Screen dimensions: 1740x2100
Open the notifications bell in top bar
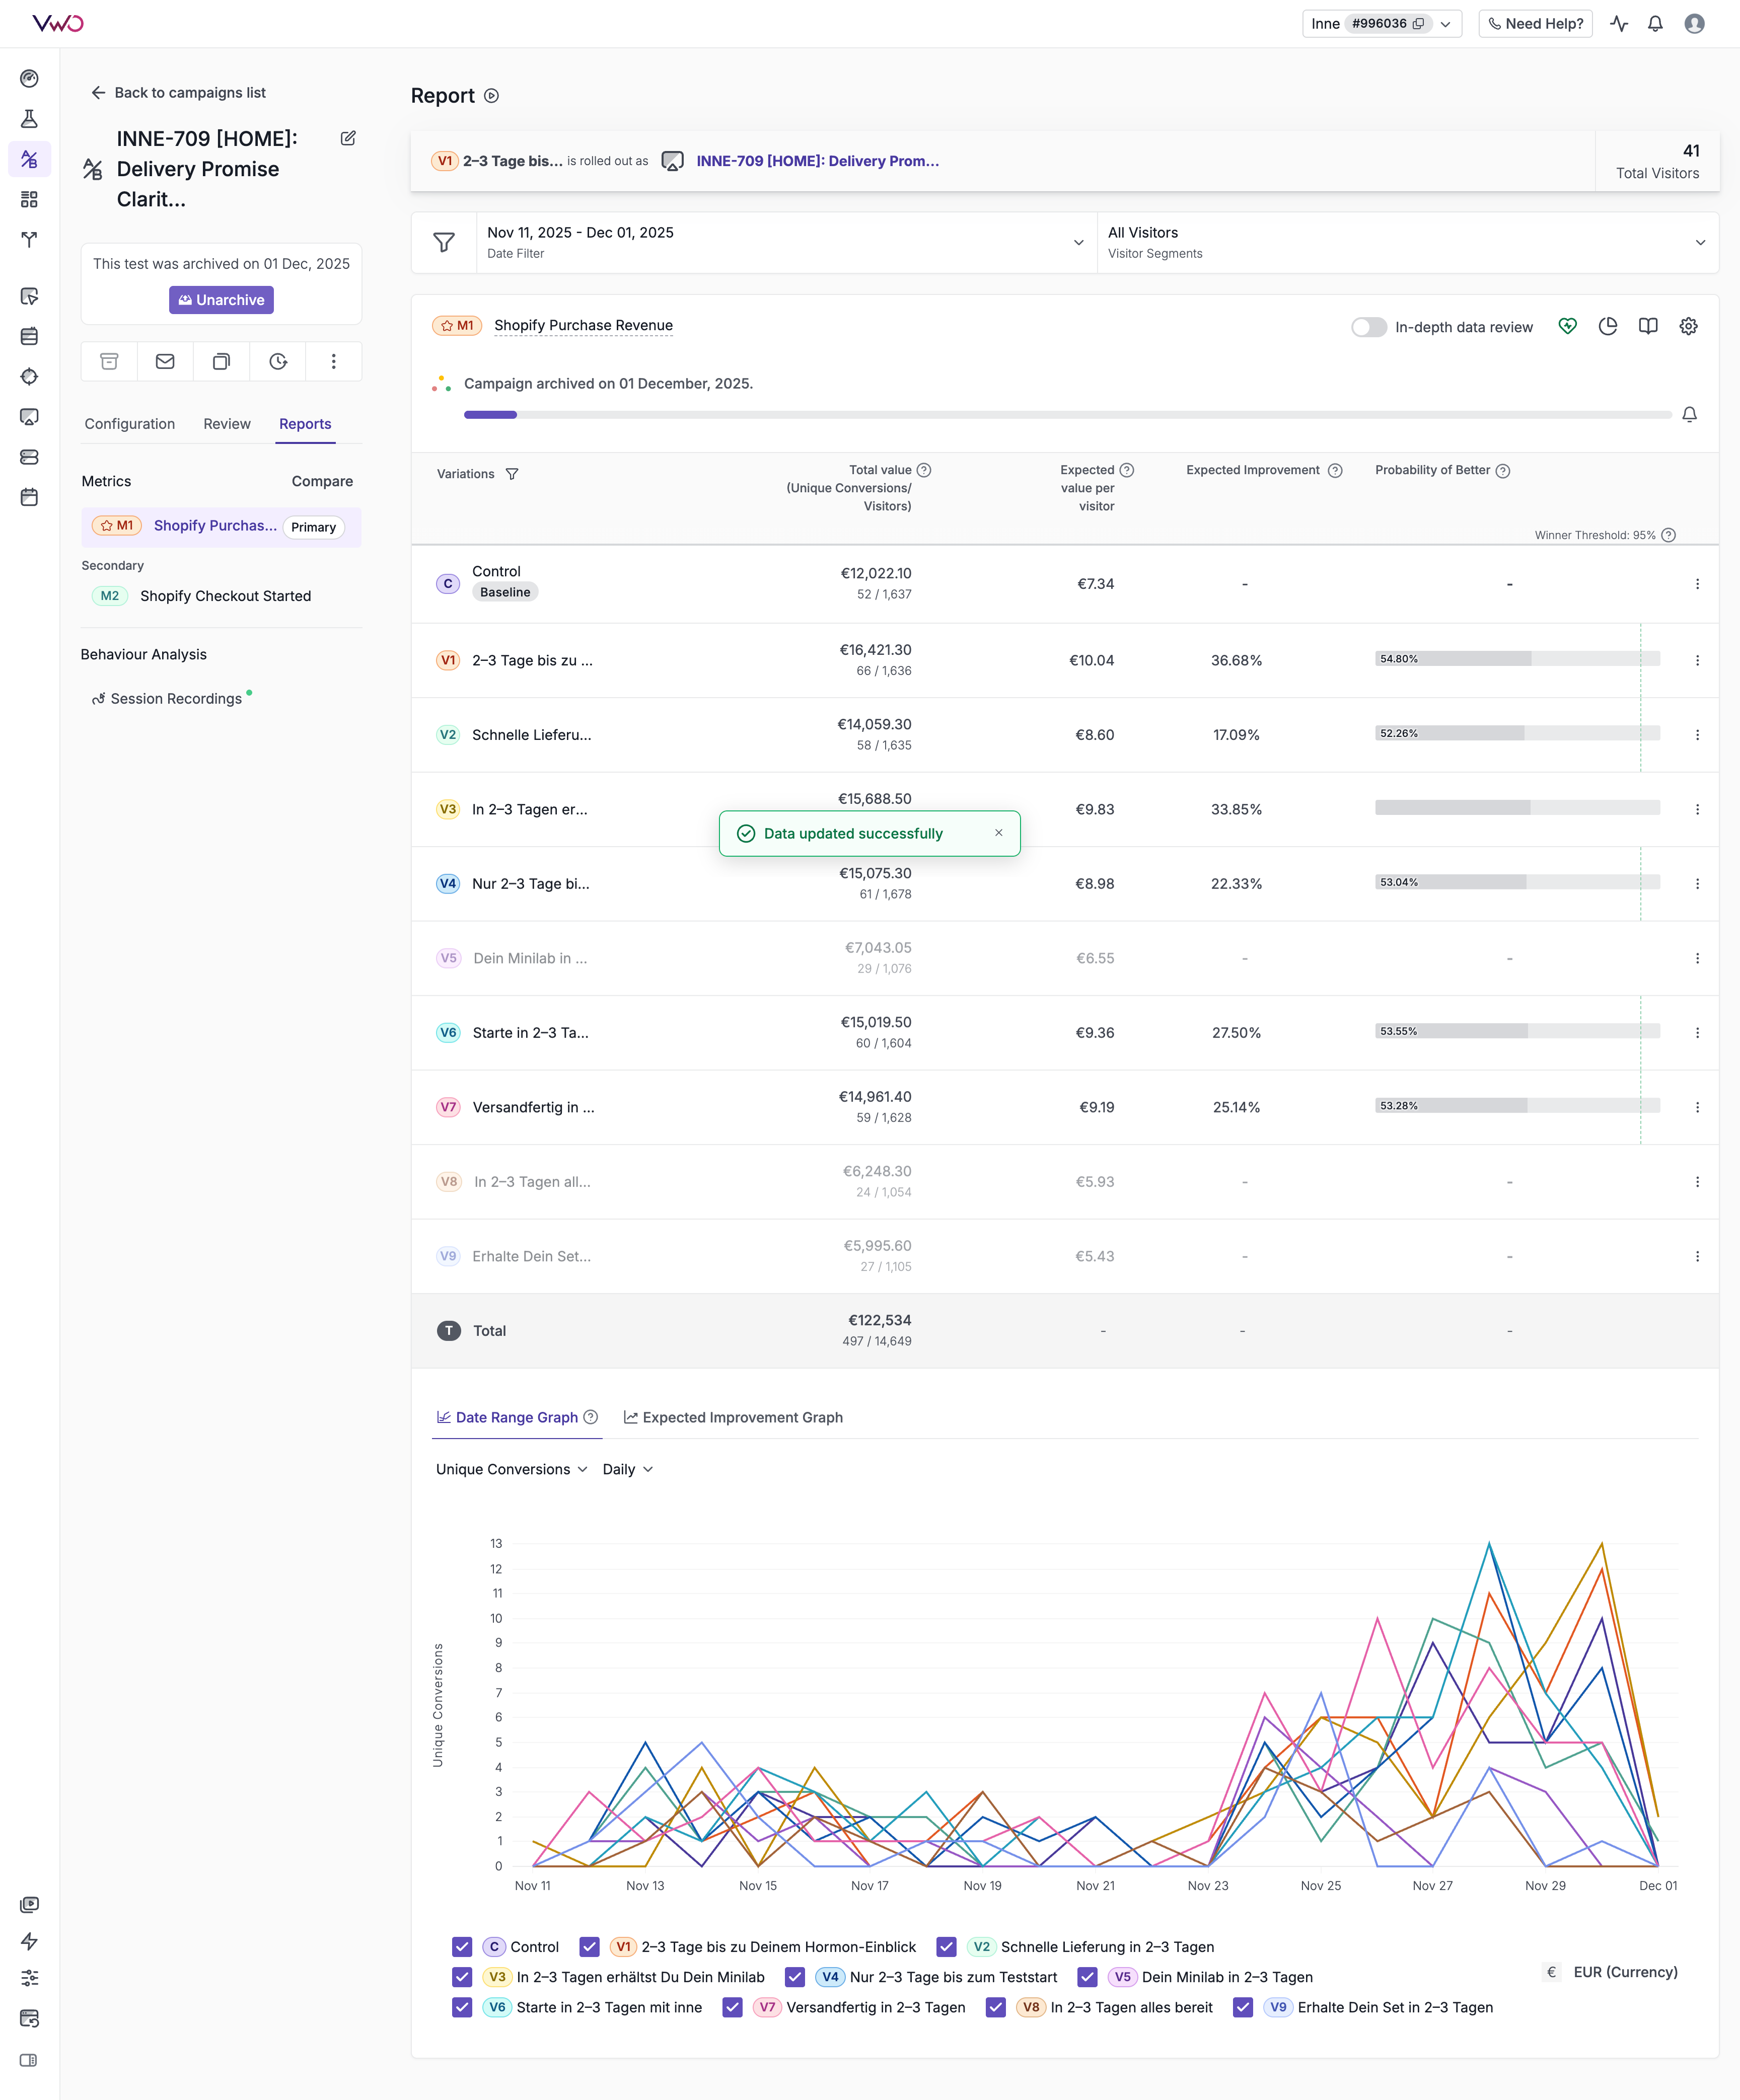point(1655,24)
